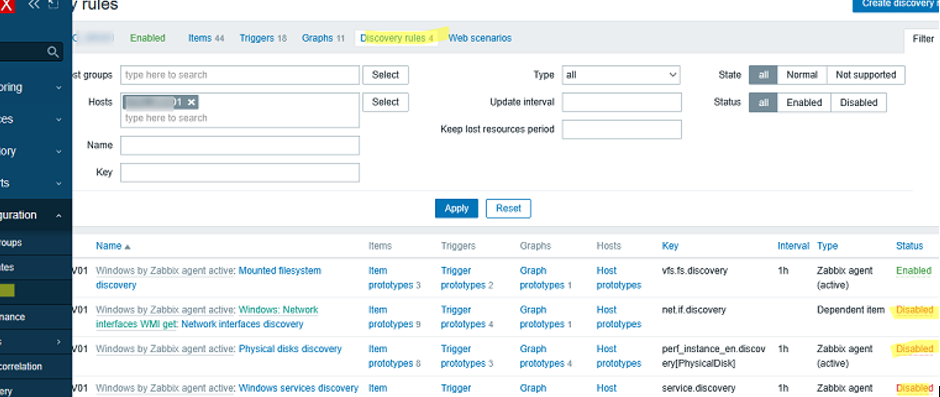
Task: Focus the Name filter field
Action: pyautogui.click(x=240, y=145)
